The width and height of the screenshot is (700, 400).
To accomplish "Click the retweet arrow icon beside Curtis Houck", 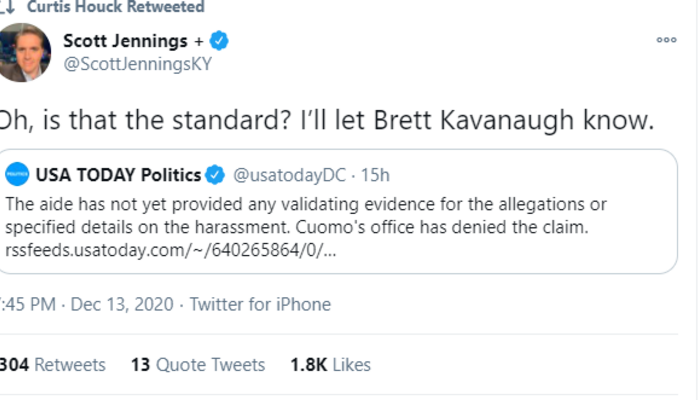I will (x=5, y=7).
